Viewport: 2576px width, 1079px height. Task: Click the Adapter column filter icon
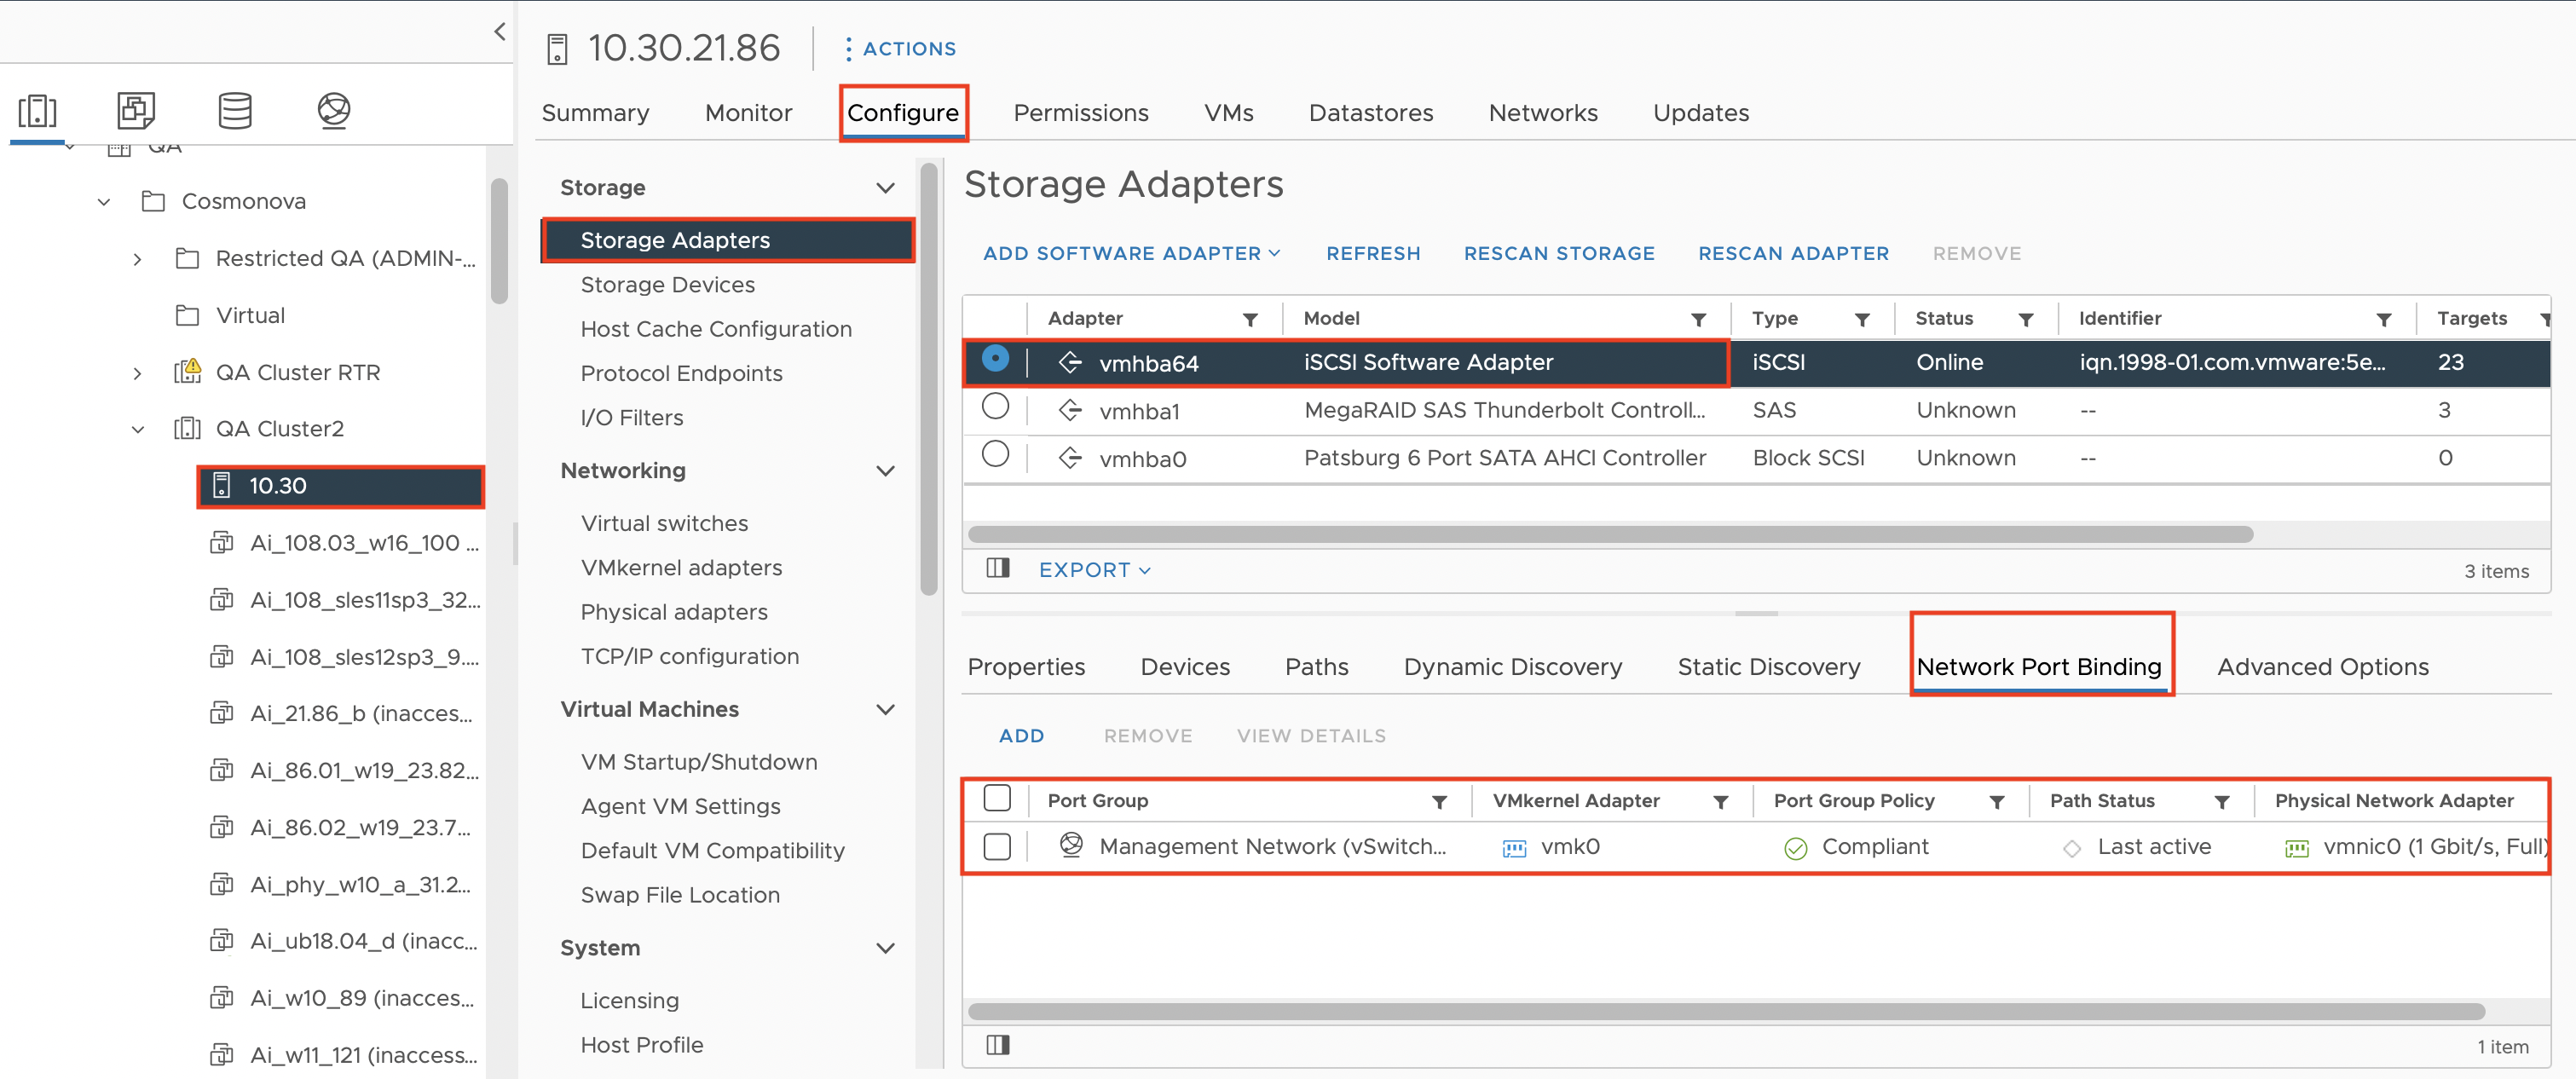1249,319
